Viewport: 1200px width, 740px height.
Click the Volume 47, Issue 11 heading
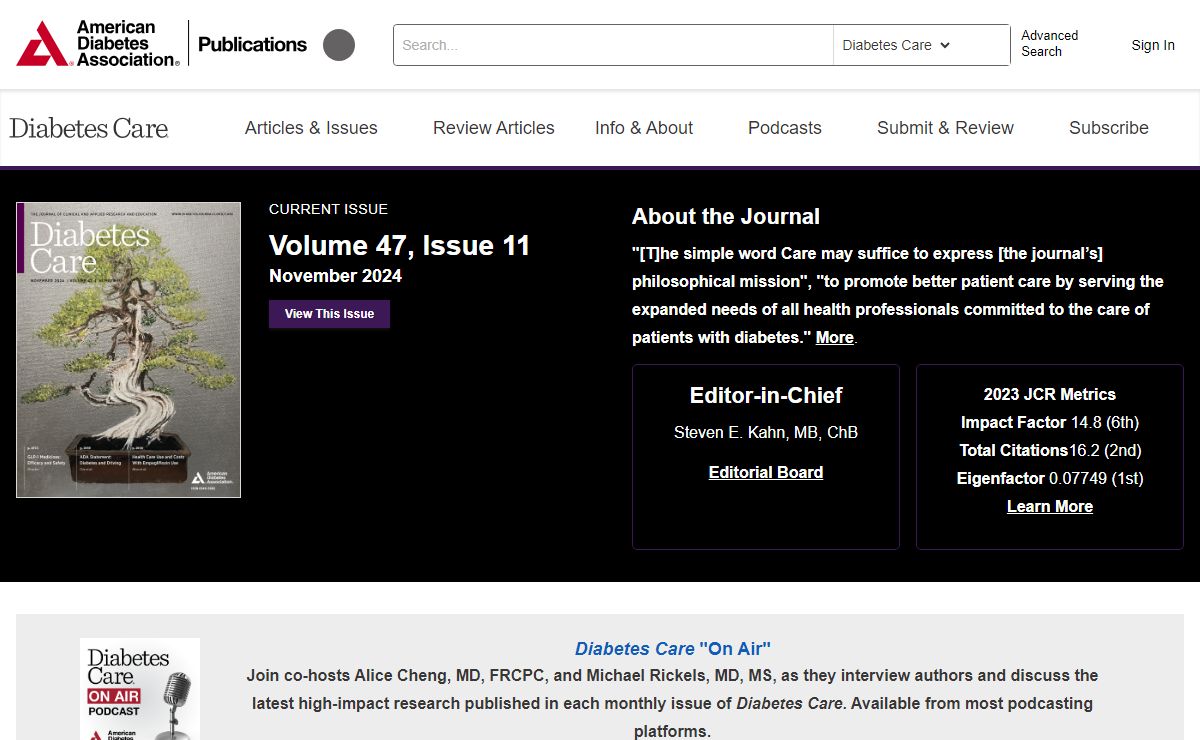tap(400, 246)
